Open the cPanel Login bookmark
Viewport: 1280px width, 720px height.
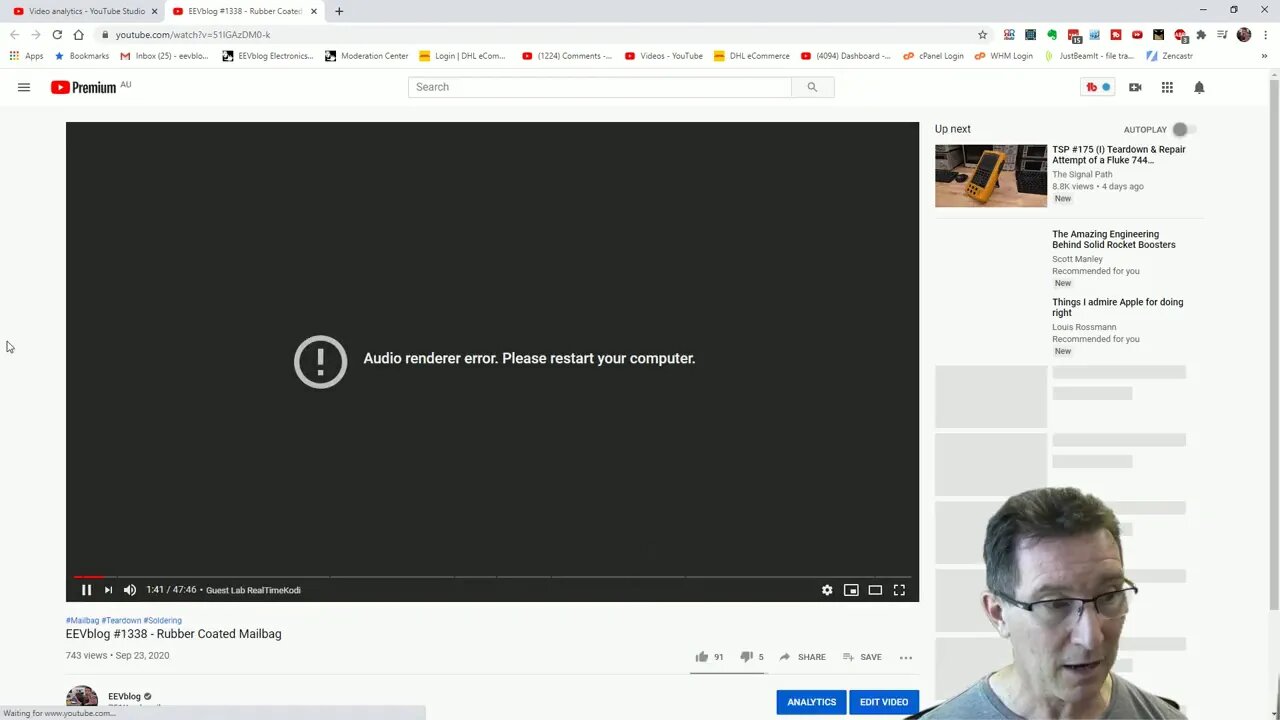coord(932,56)
